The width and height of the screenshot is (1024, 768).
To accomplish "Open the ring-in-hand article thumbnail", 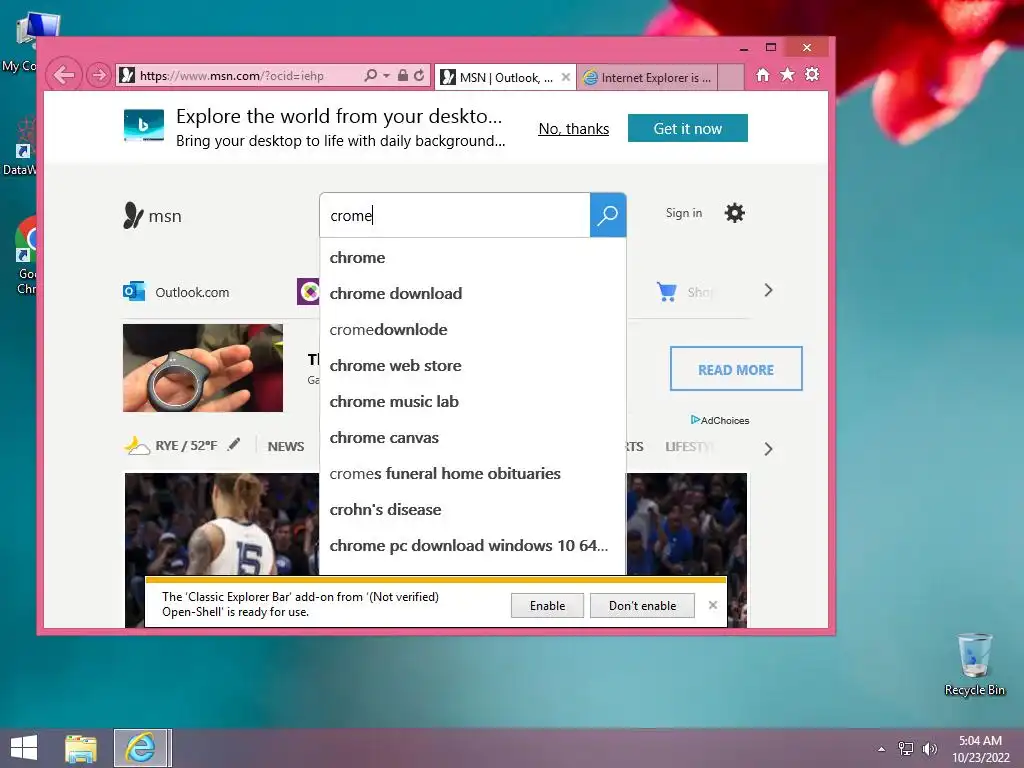I will tap(203, 368).
